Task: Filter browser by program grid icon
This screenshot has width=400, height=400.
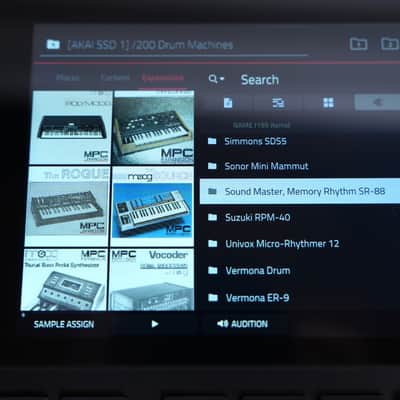Action: pyautogui.click(x=328, y=103)
